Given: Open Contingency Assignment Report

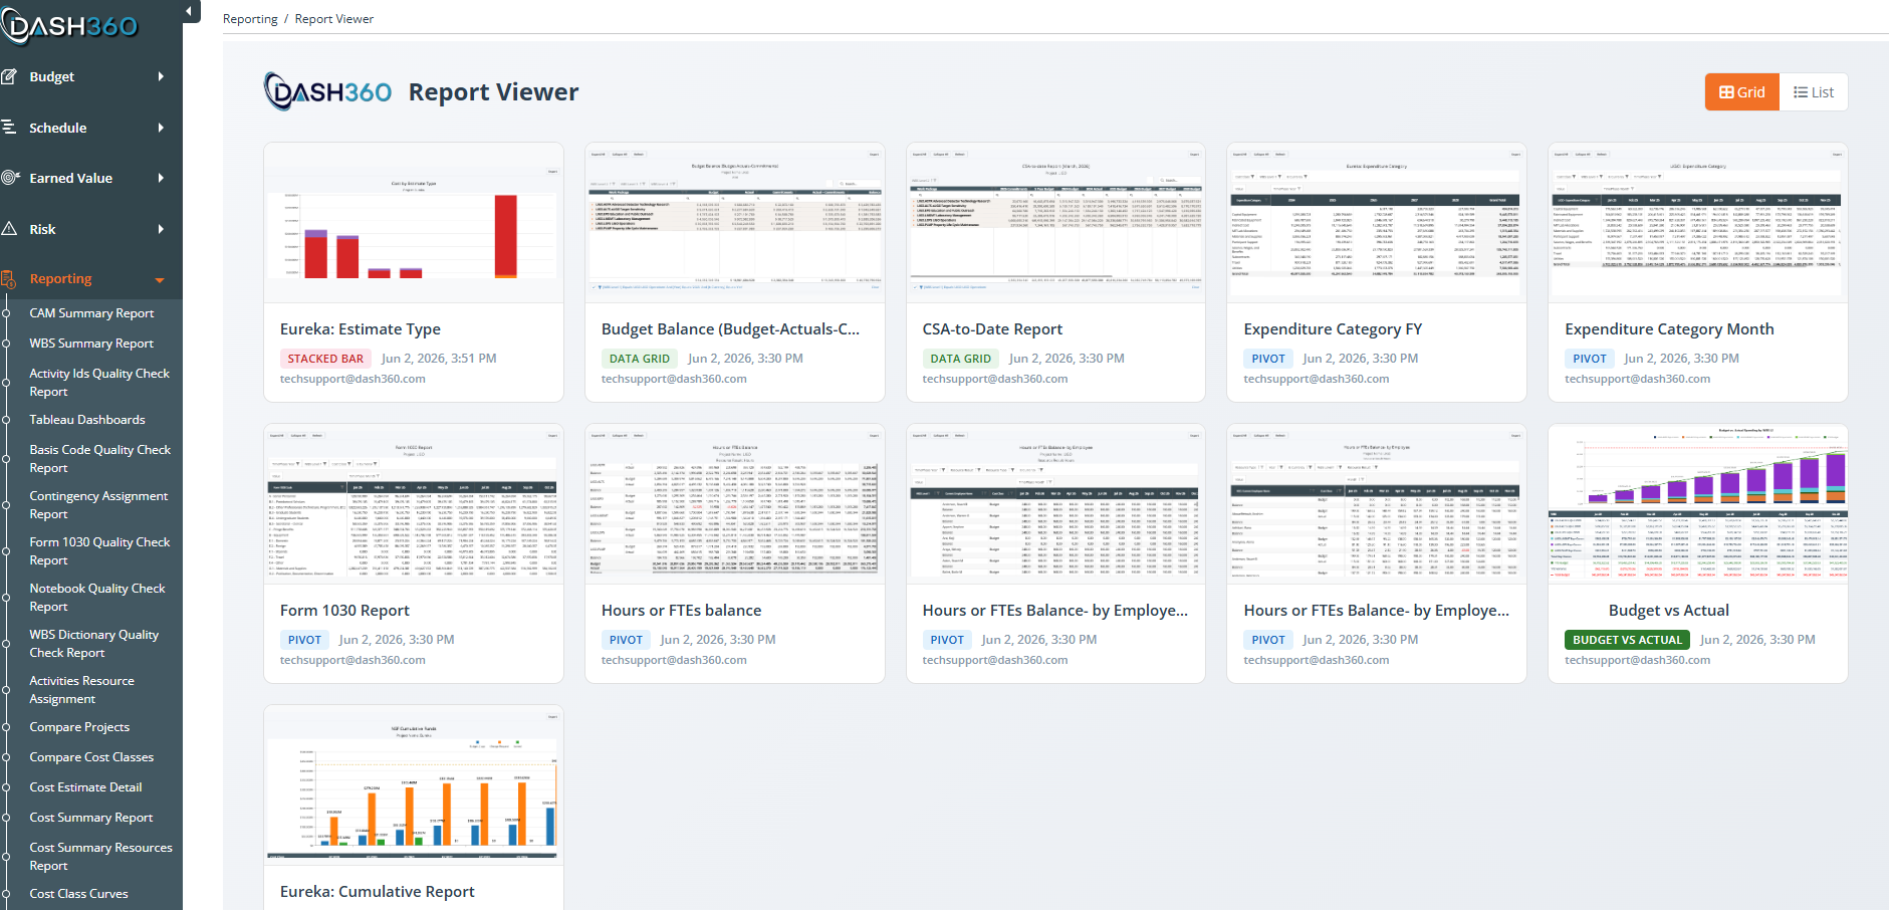Looking at the screenshot, I should 99,505.
